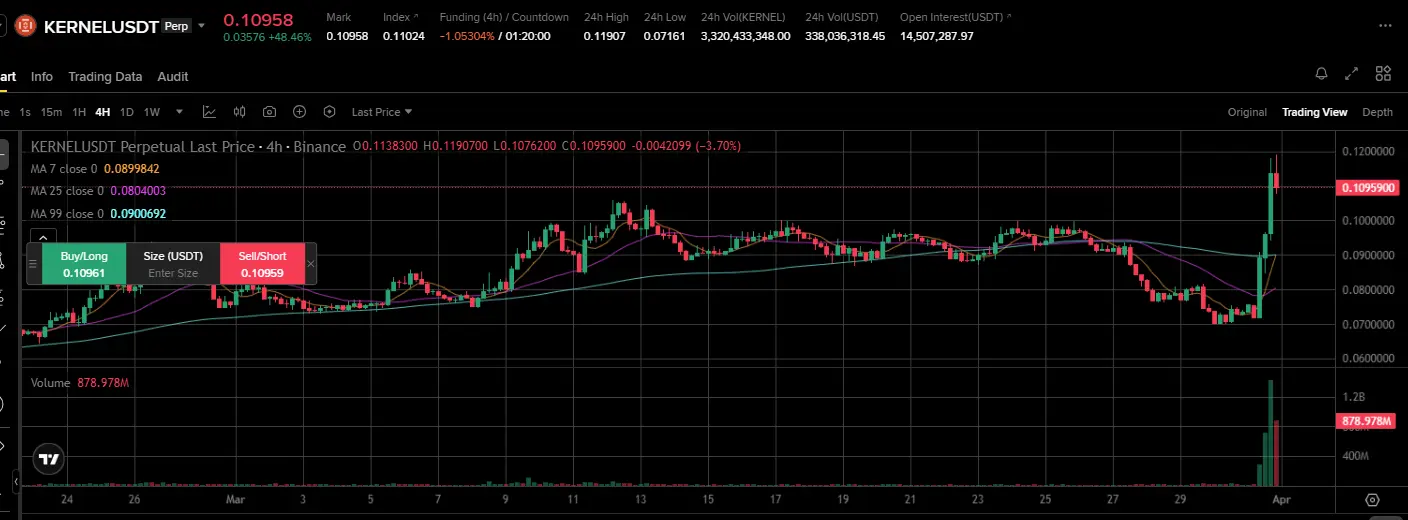Click the Index price 0.11024 value
Viewport: 1408px width, 520px height.
pos(404,36)
